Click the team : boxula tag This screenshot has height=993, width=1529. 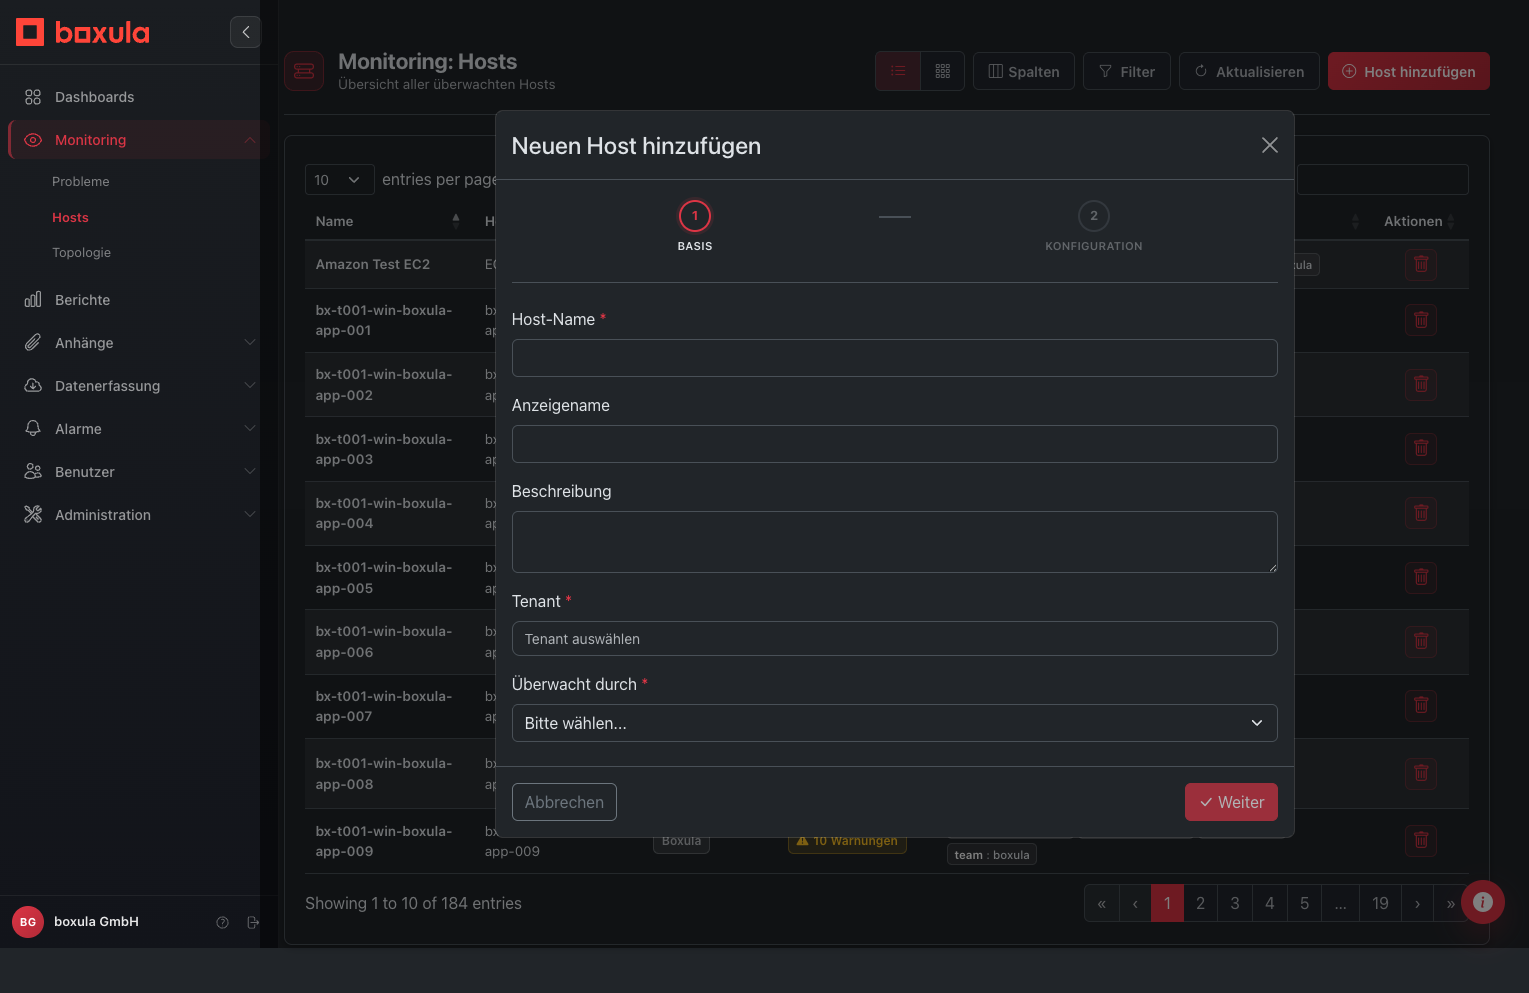(x=991, y=855)
